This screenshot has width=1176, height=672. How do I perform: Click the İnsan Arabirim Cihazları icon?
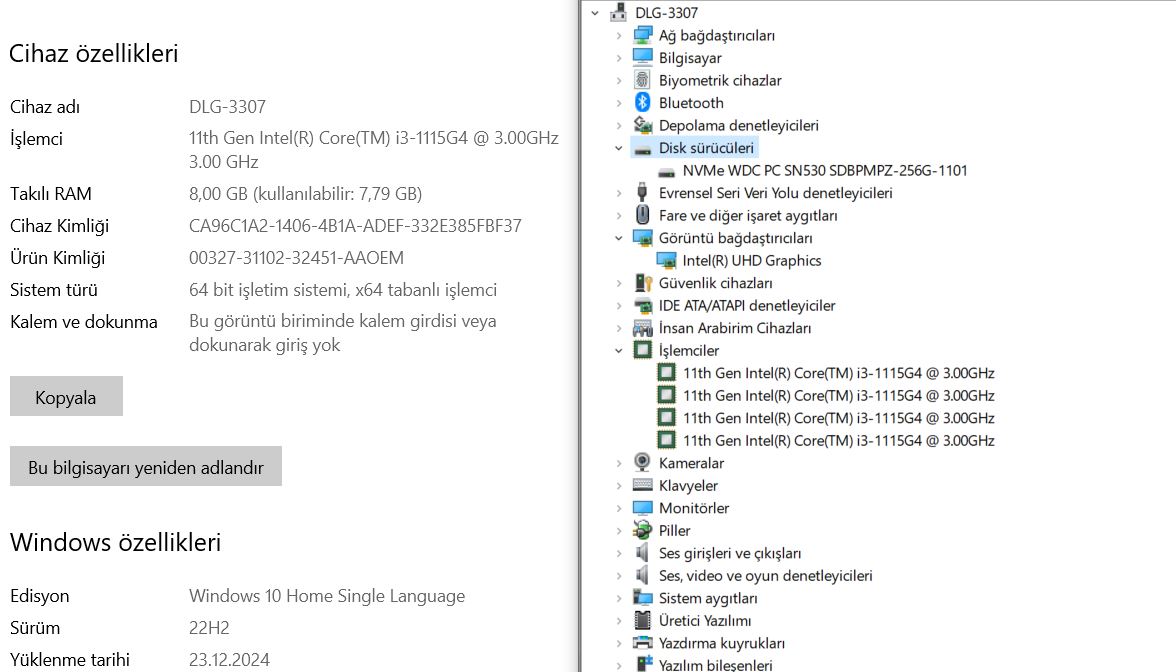[x=643, y=328]
